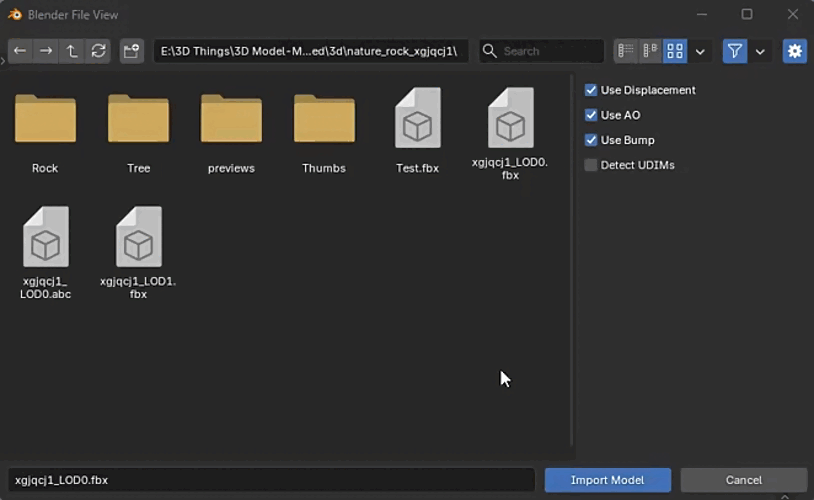Uncheck Use Bump option
814x500 pixels.
(591, 140)
